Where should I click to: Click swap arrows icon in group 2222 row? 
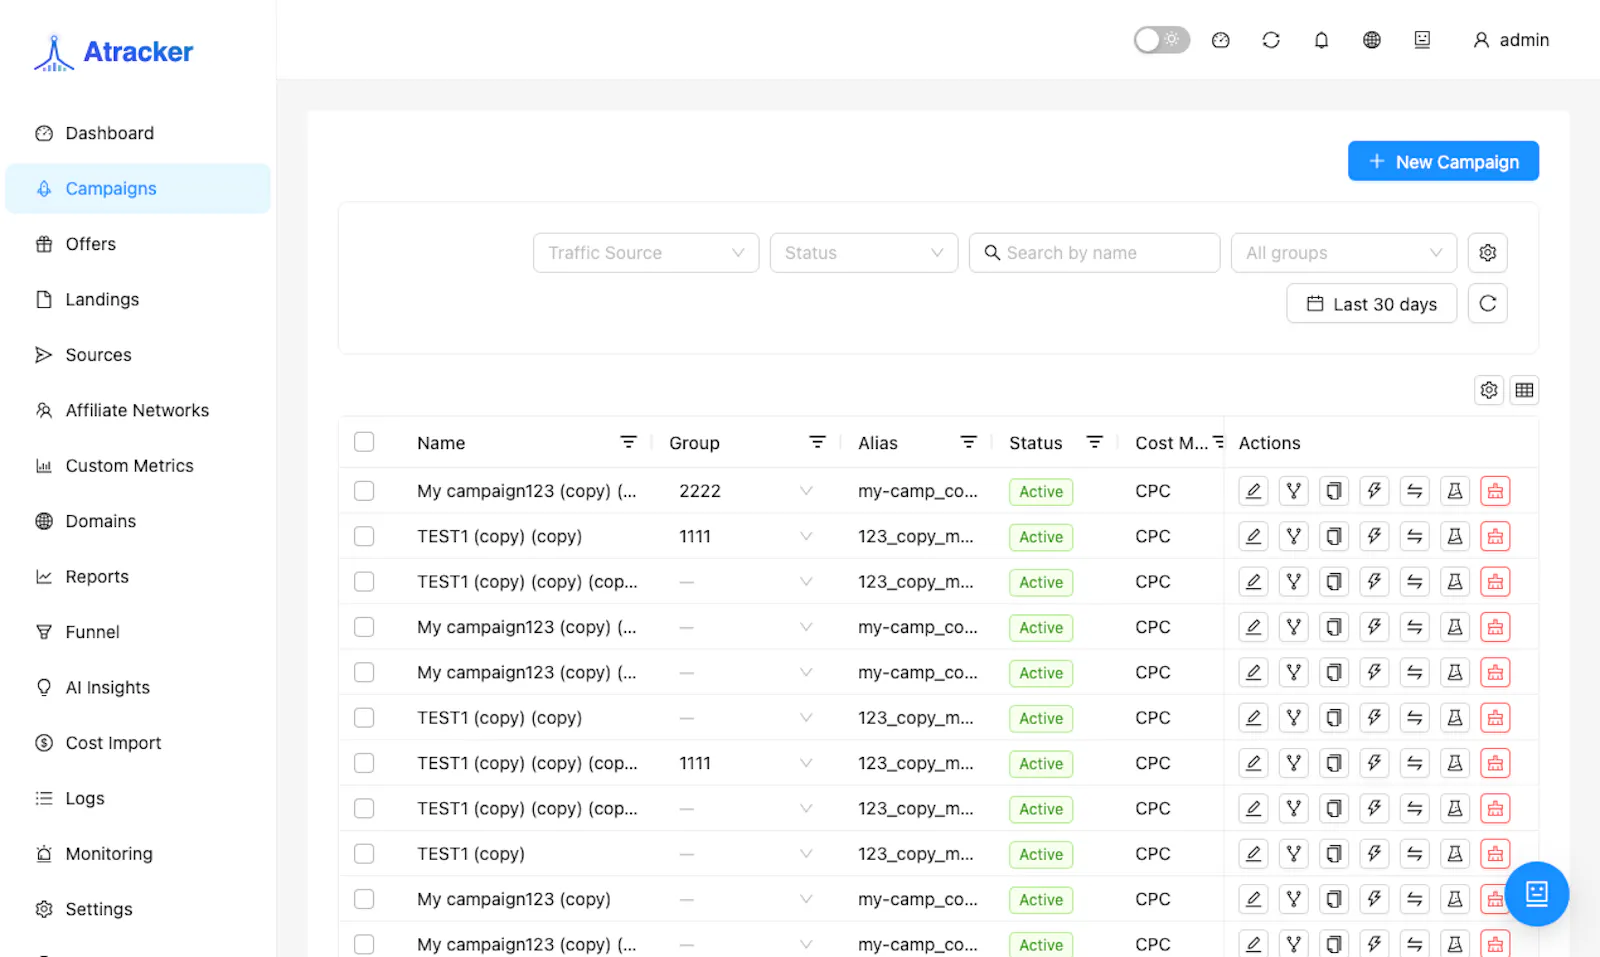click(1415, 491)
